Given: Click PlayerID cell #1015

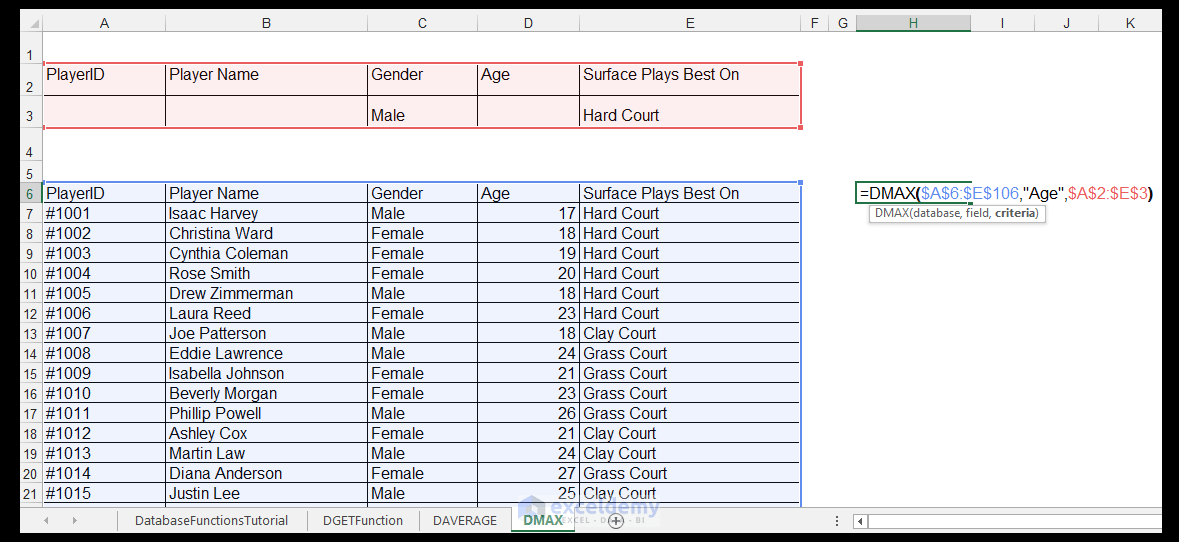Looking at the screenshot, I should [105, 493].
